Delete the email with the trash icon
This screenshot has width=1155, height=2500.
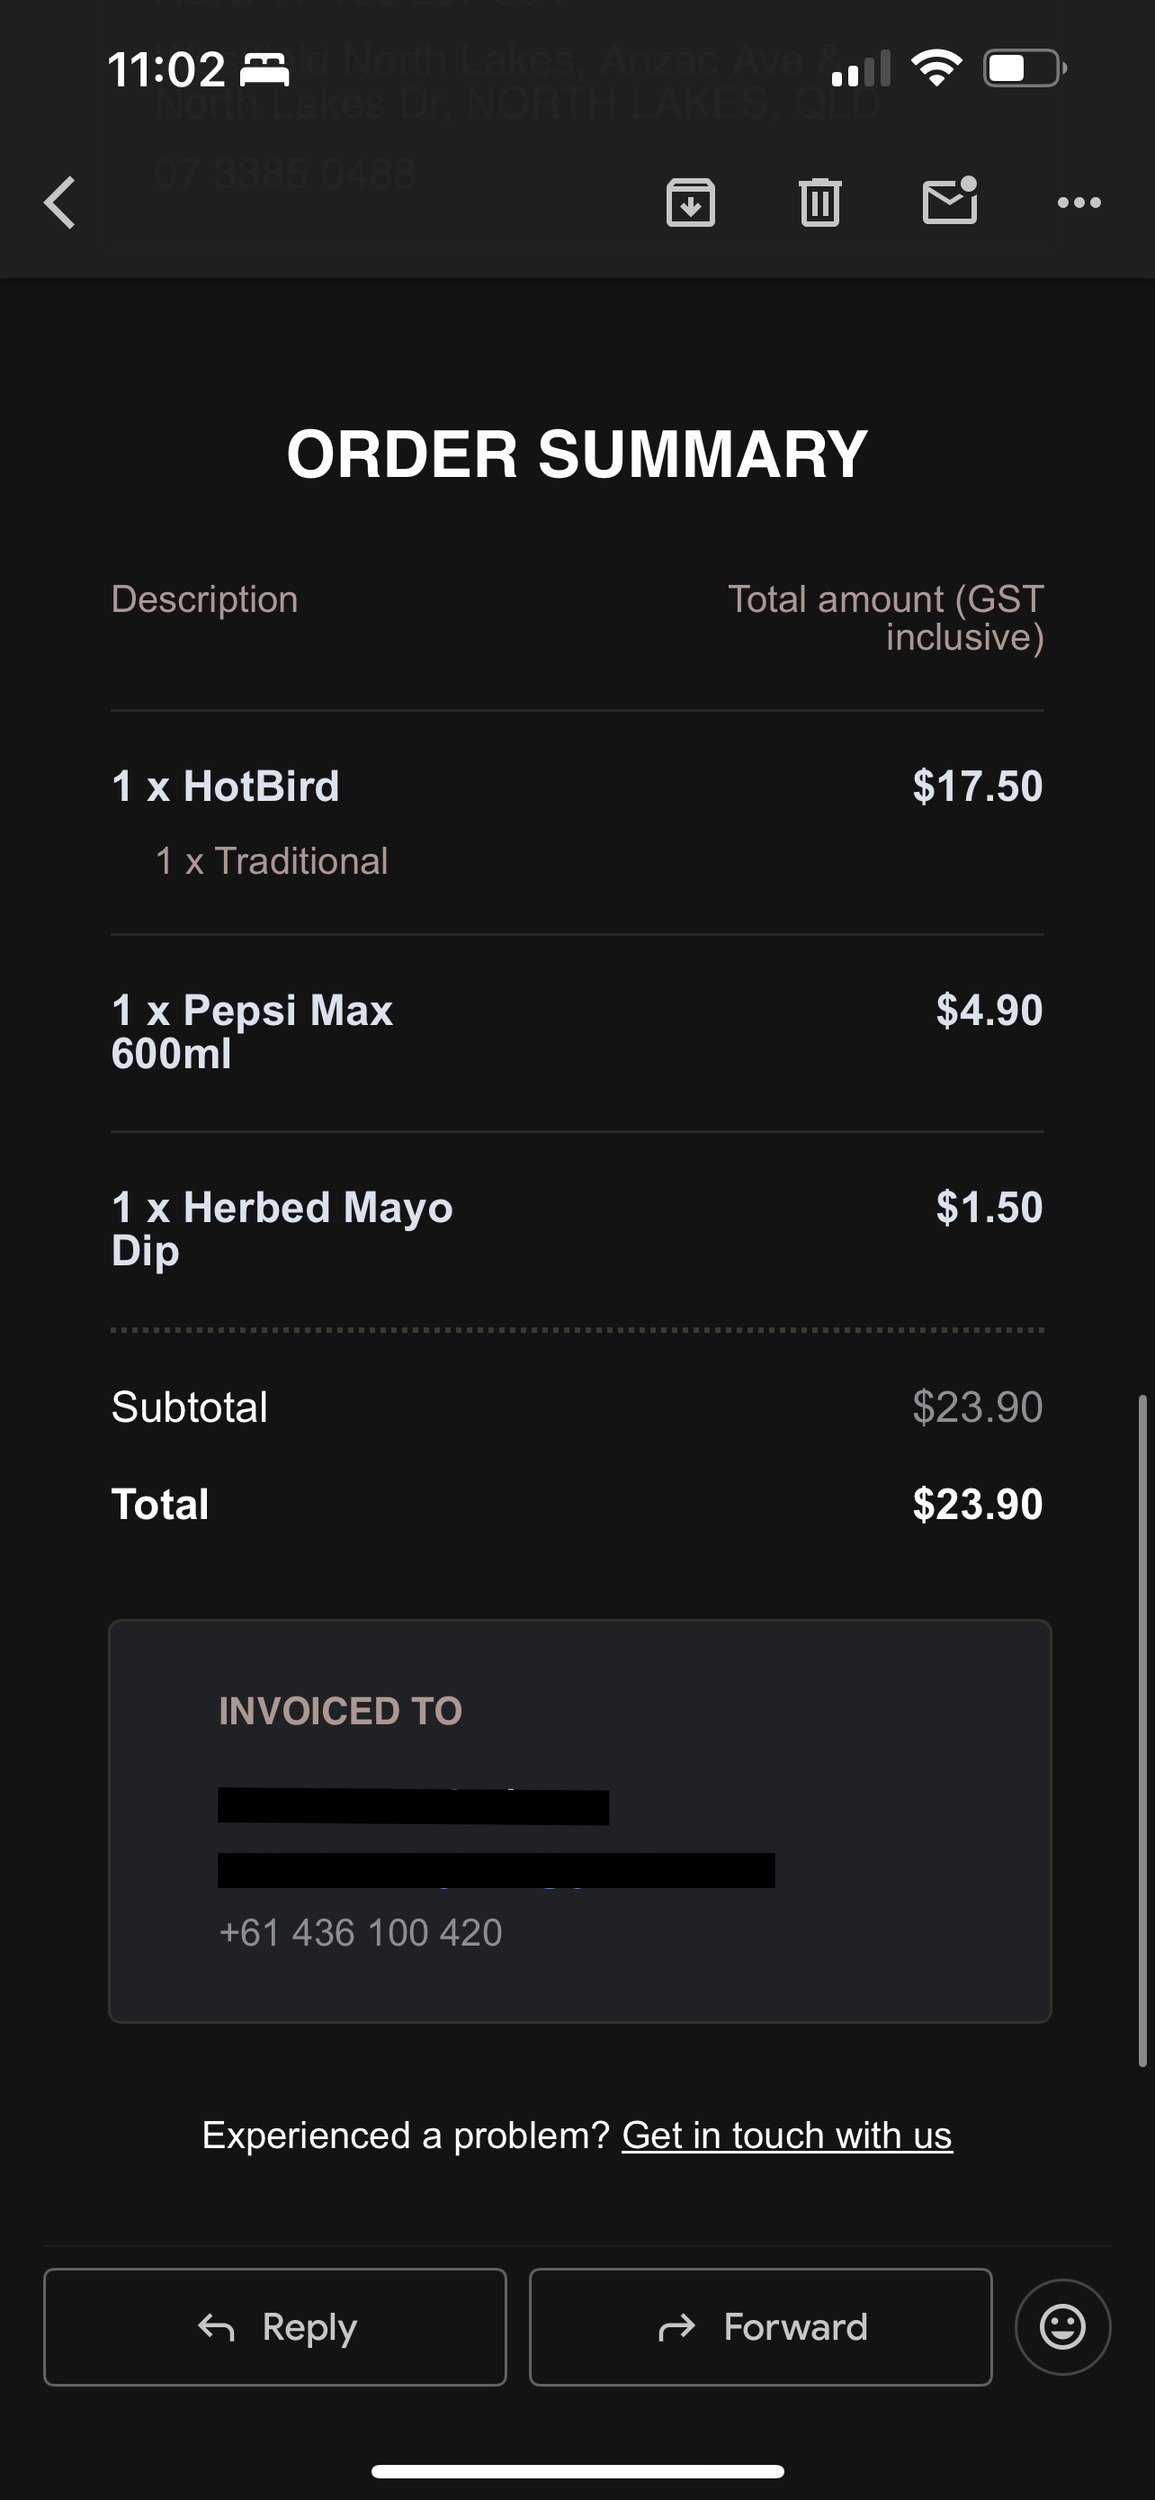[820, 203]
